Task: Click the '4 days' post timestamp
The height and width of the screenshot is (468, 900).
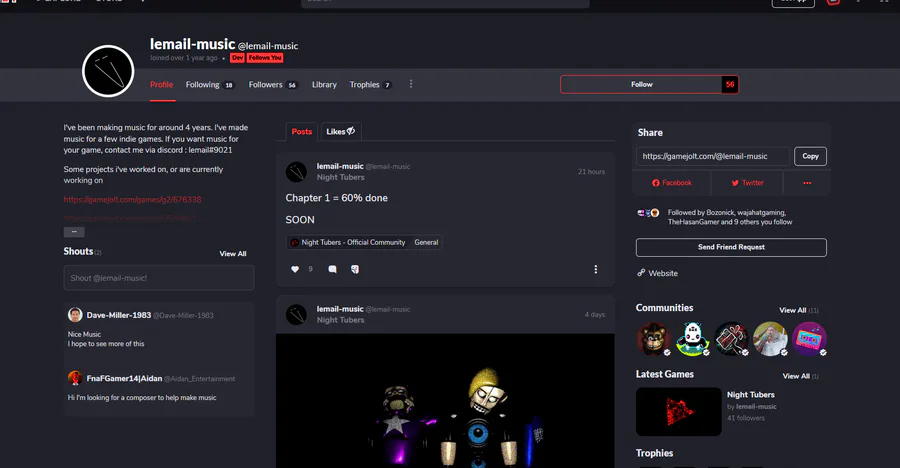Action: pos(595,315)
